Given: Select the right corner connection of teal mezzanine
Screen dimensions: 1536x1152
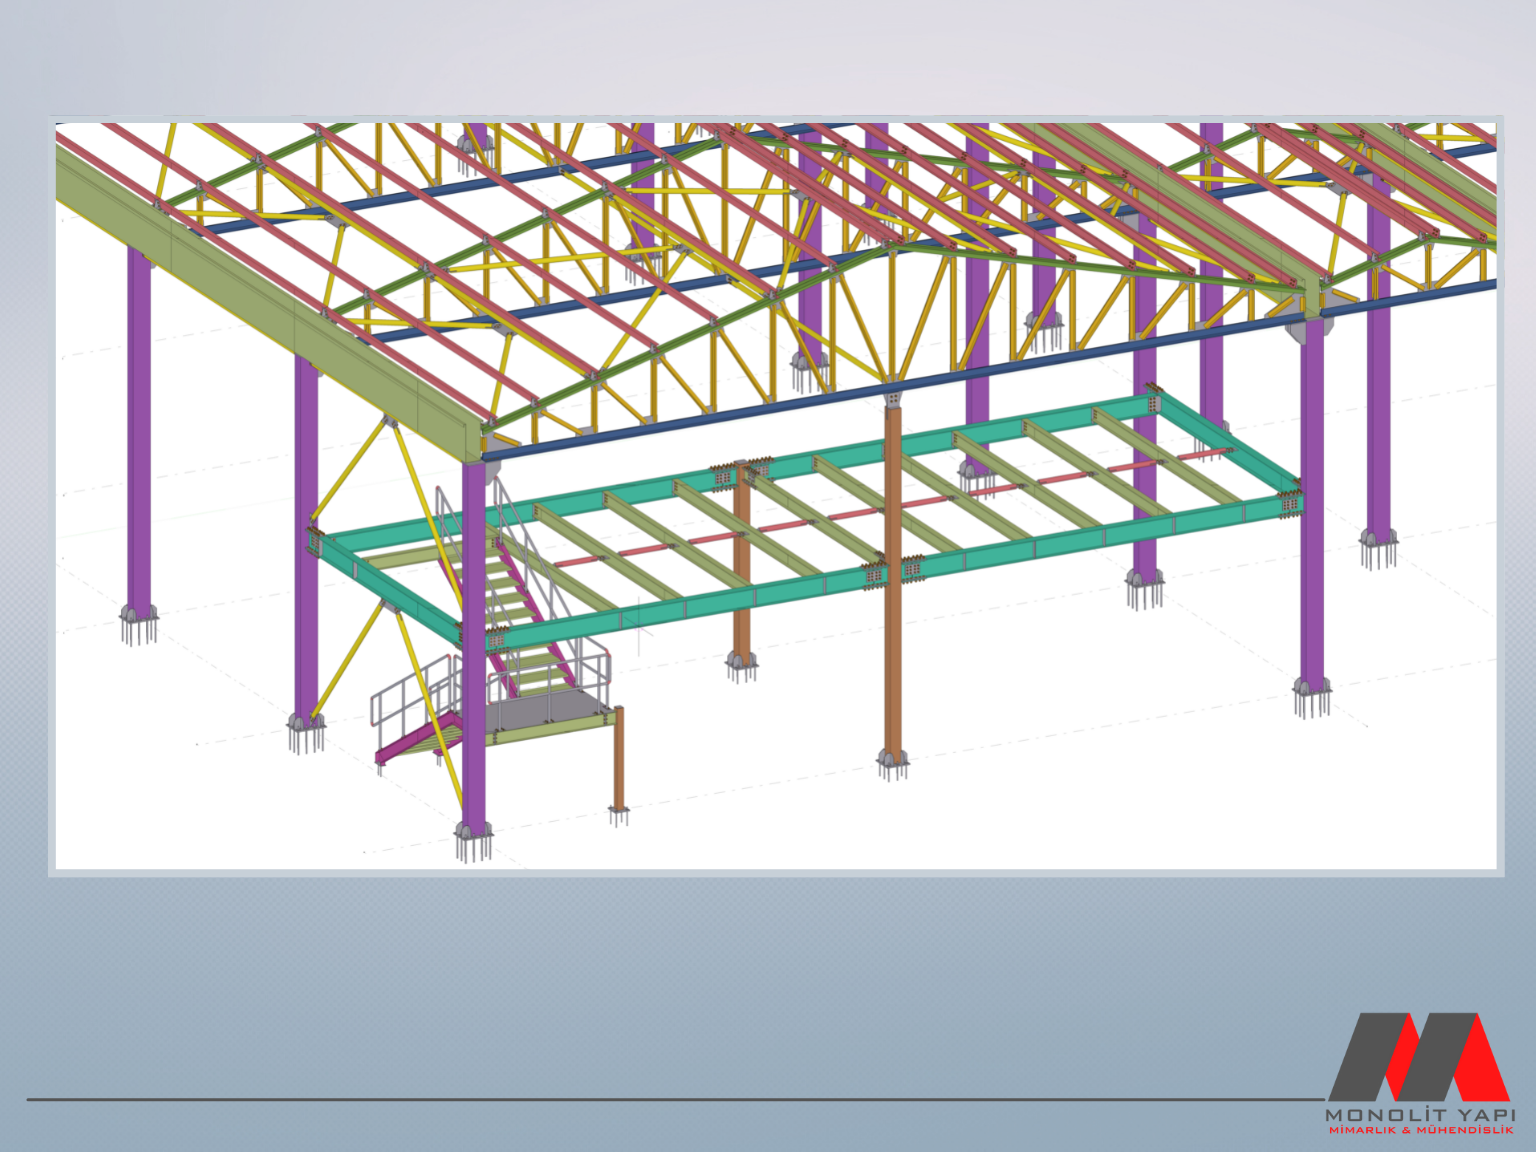Looking at the screenshot, I should click(1291, 505).
